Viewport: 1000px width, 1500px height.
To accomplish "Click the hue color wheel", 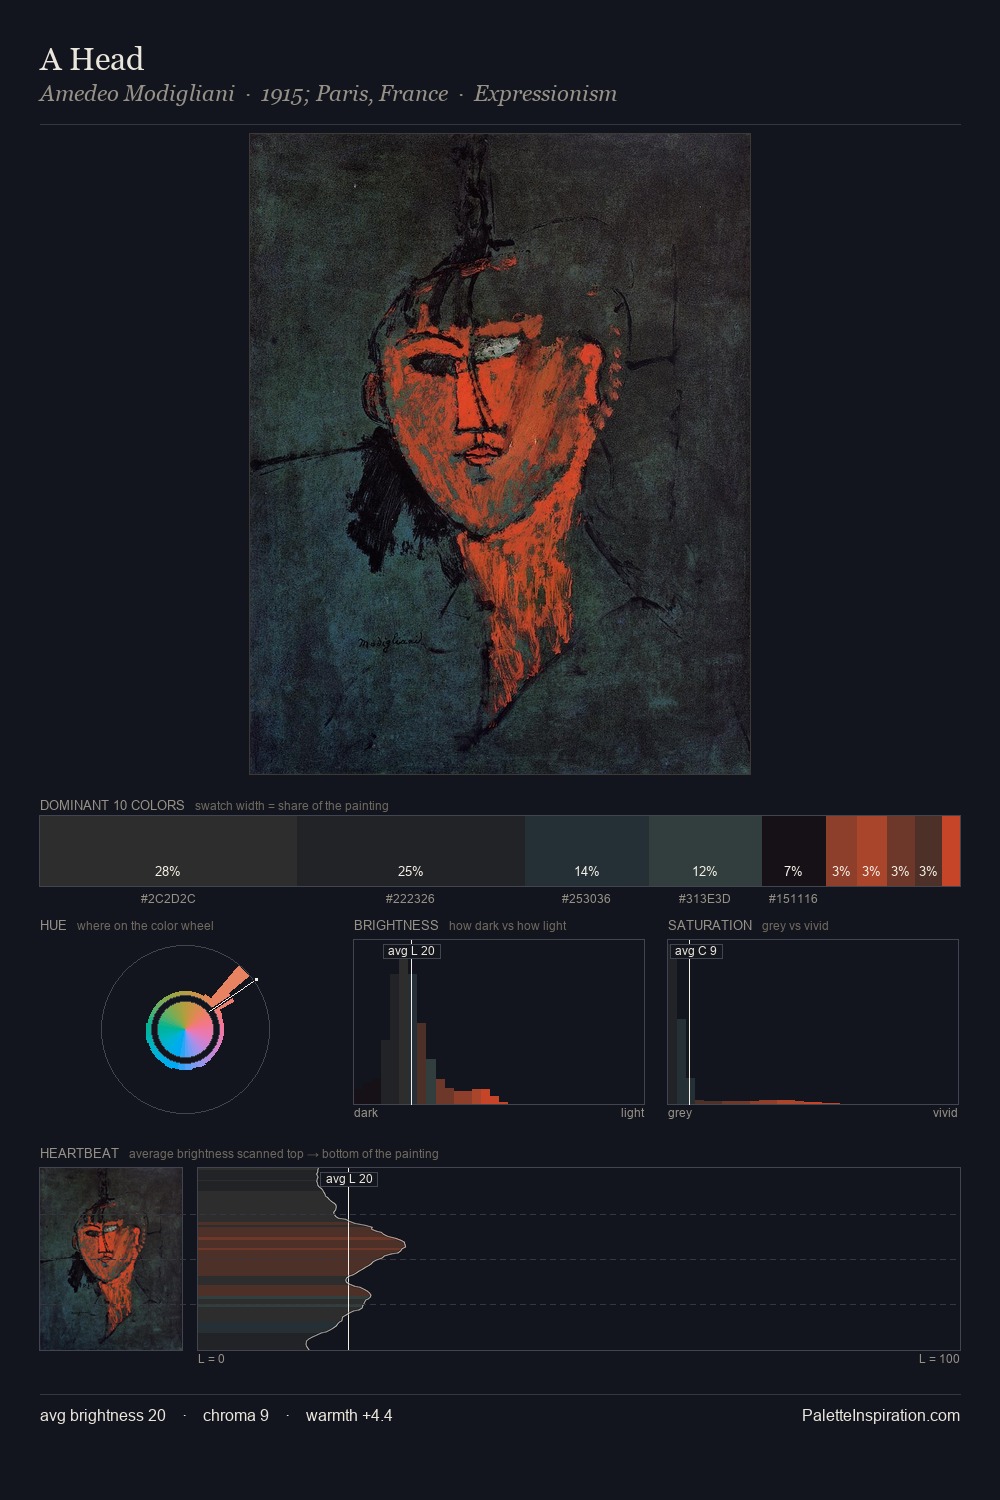I will pyautogui.click(x=185, y=1030).
